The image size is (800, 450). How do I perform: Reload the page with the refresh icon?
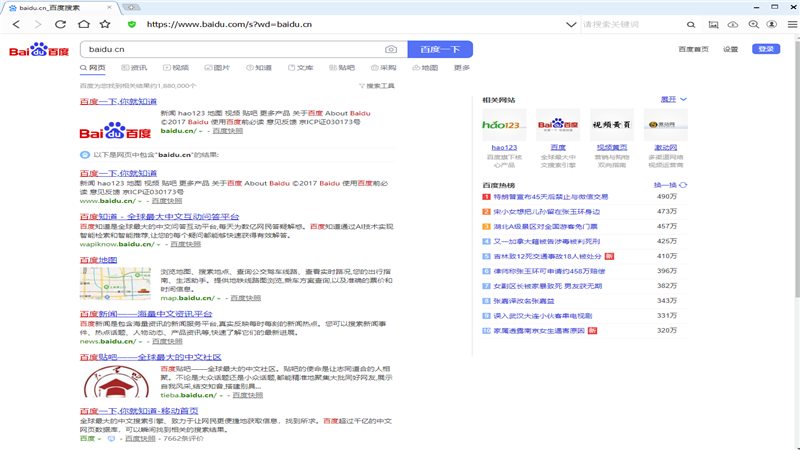tap(61, 23)
